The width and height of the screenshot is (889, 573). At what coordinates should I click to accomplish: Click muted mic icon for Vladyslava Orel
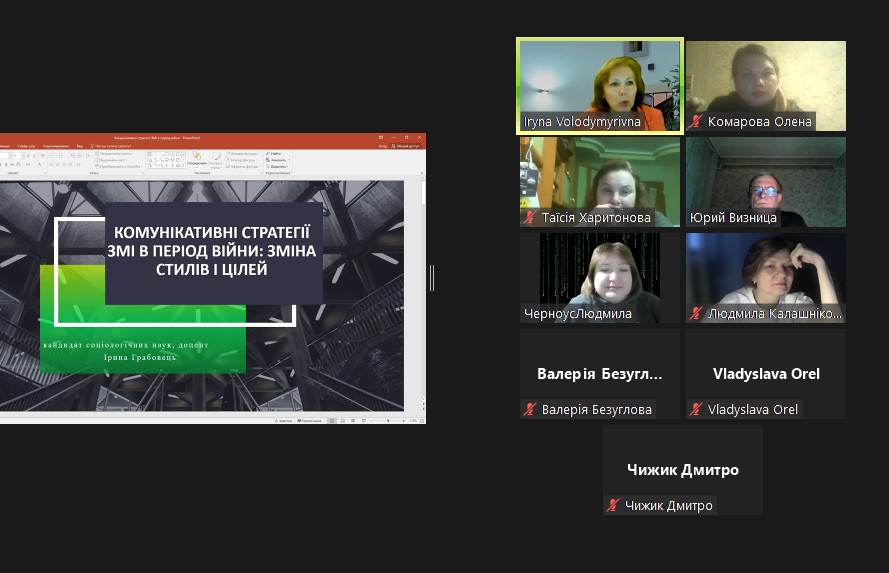tap(696, 410)
